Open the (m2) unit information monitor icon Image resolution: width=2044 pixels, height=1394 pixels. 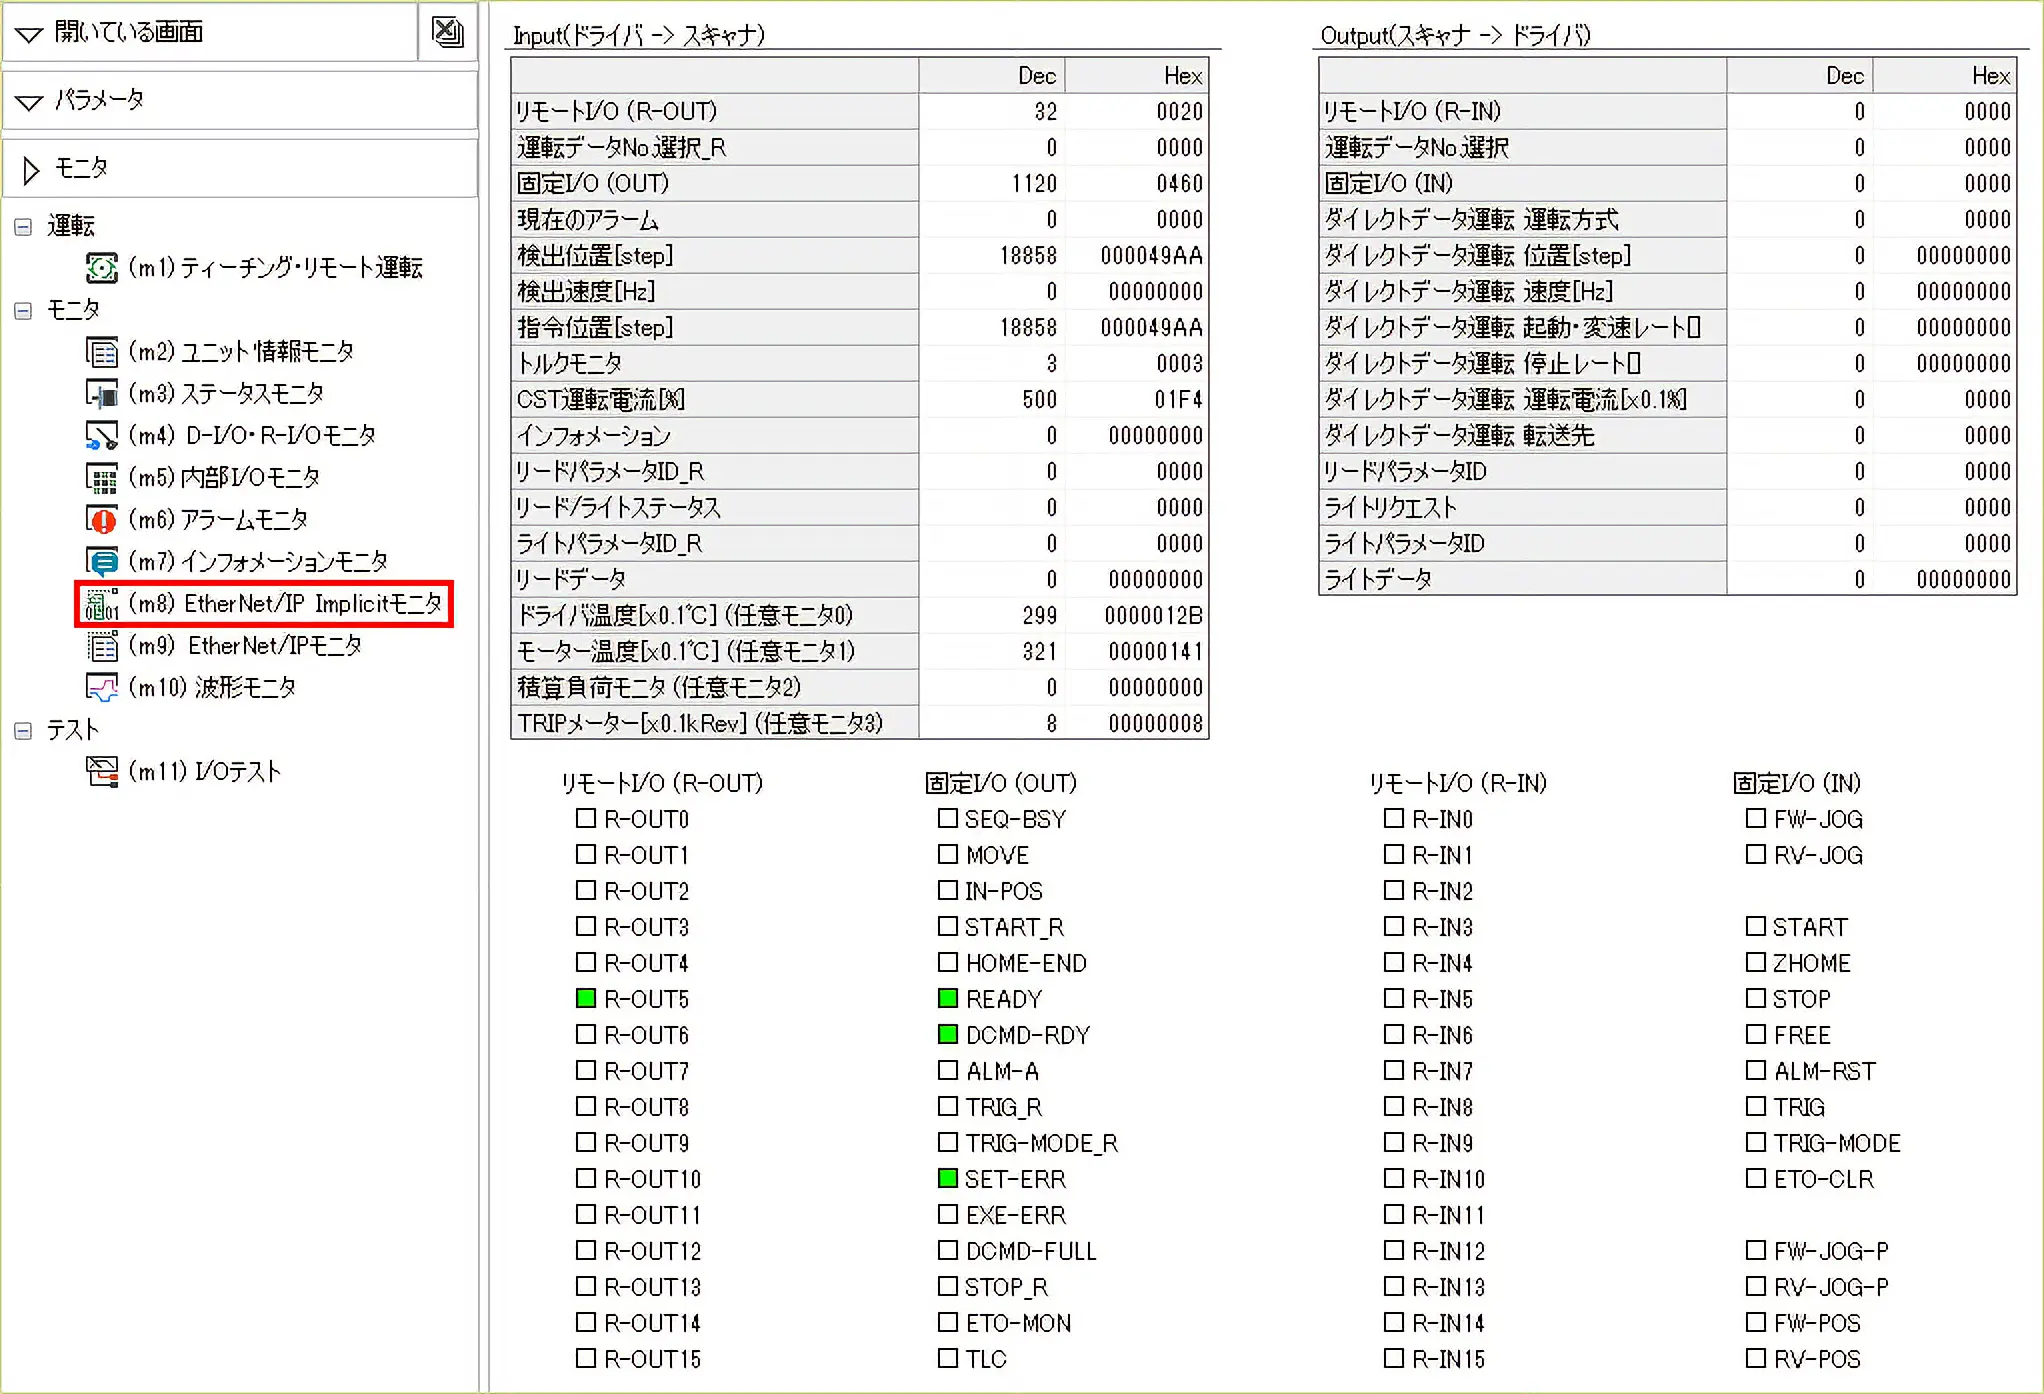point(102,351)
